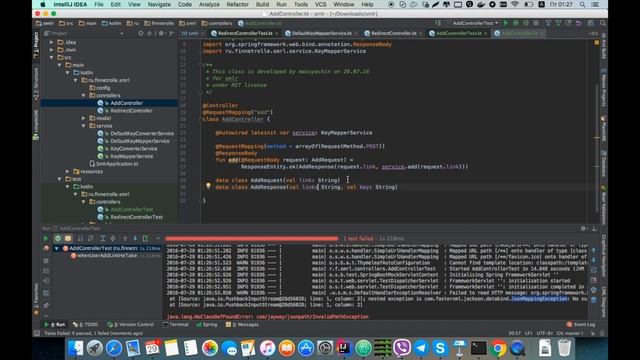
Task: Collapse AddControllerTest node in test results
Action: coord(57,248)
